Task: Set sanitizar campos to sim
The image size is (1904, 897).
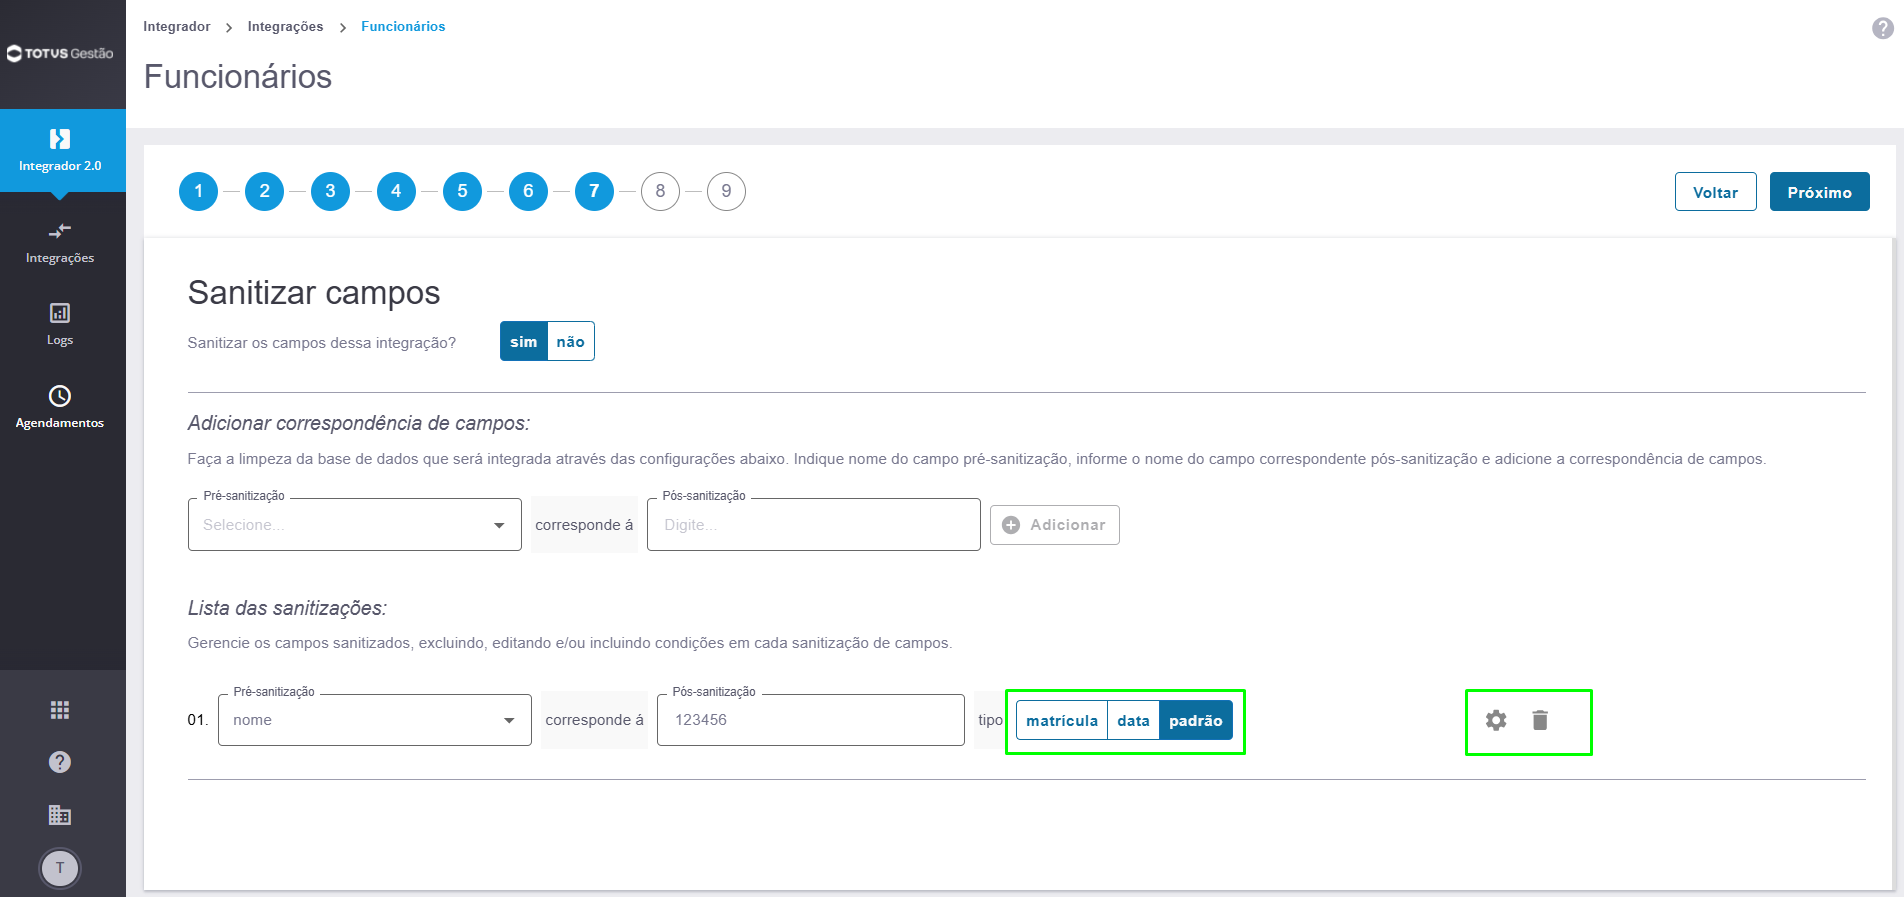Action: [524, 341]
